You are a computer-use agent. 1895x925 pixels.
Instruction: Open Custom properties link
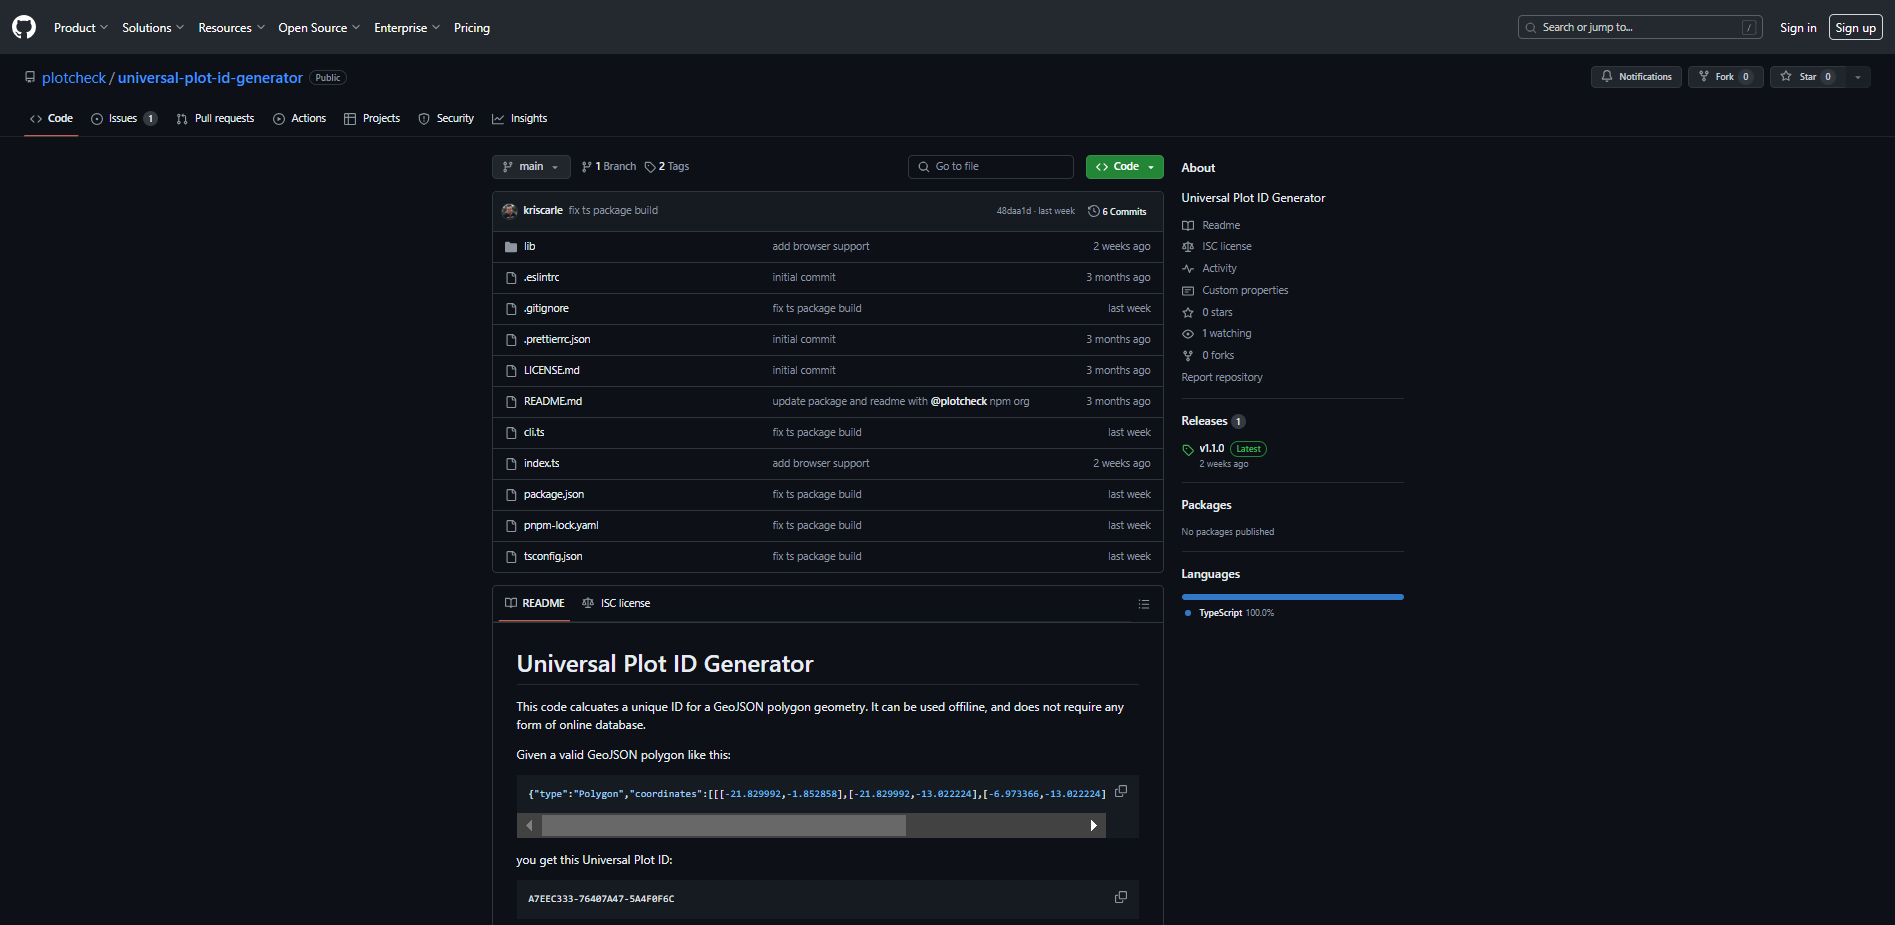click(x=1245, y=291)
